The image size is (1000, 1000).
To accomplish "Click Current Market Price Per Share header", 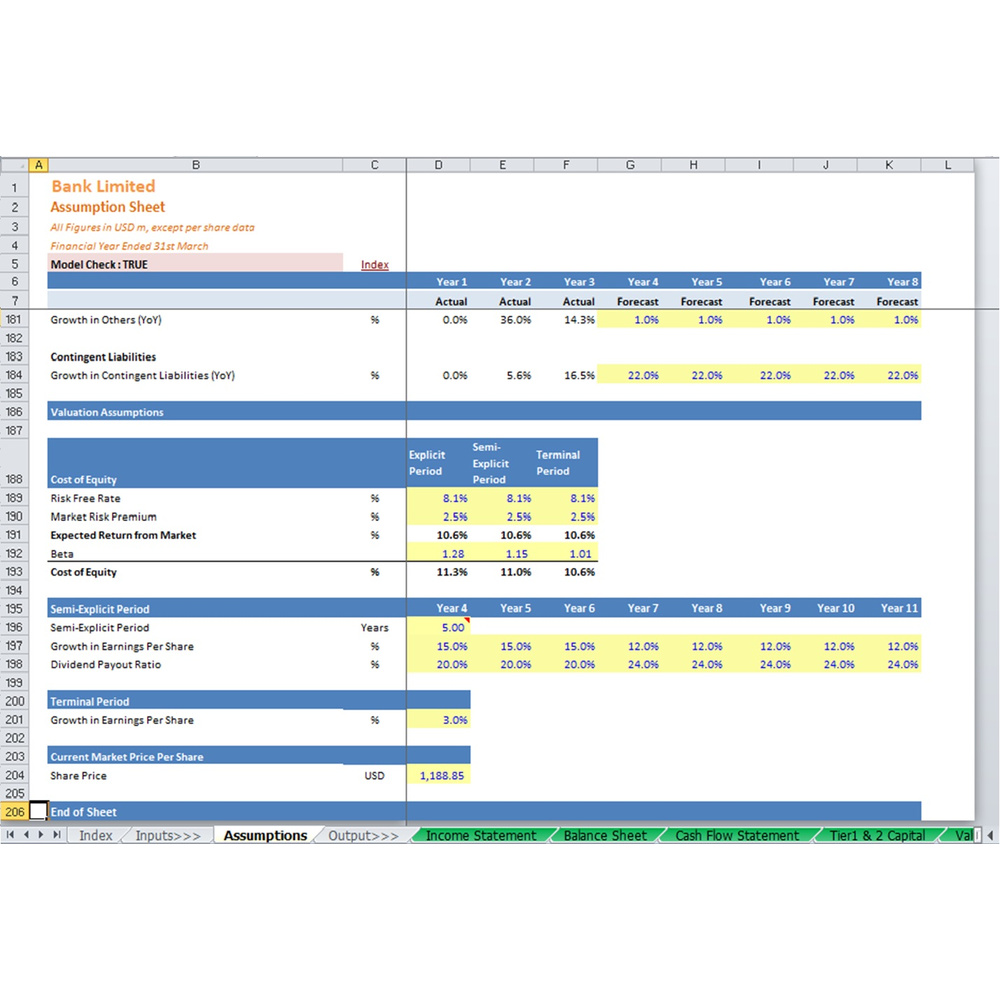I will pyautogui.click(x=259, y=756).
